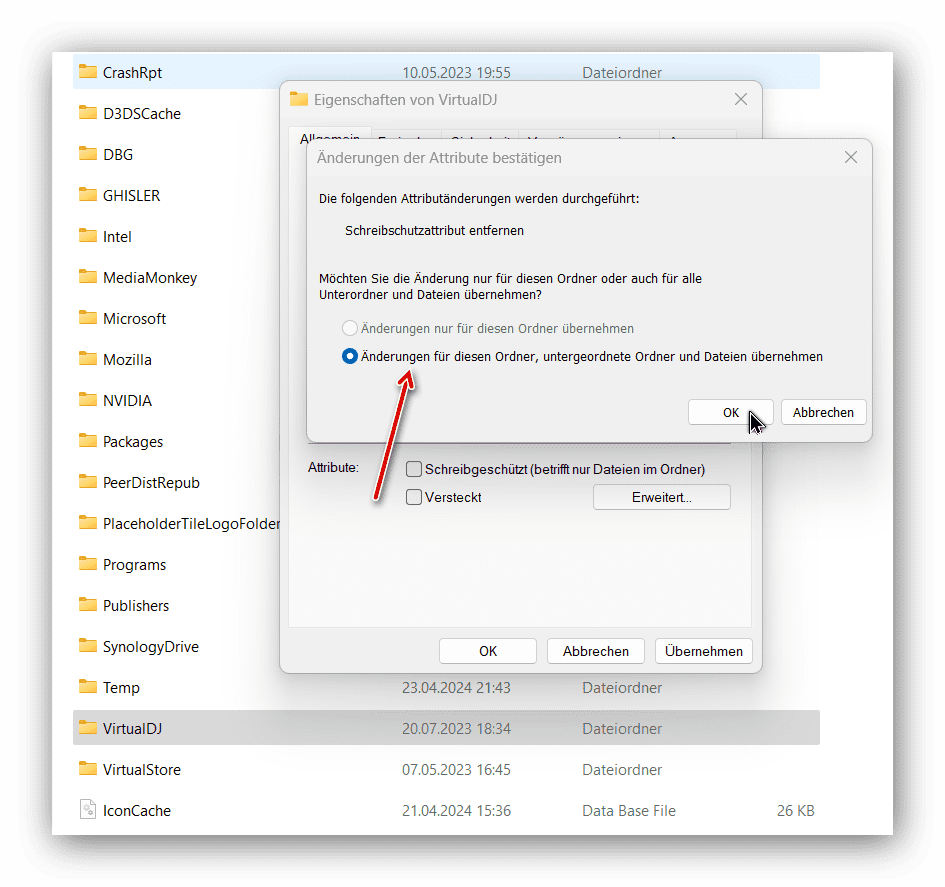Open the Erweitert... attributes dialog
Screen dimensions: 945x887
tap(662, 497)
